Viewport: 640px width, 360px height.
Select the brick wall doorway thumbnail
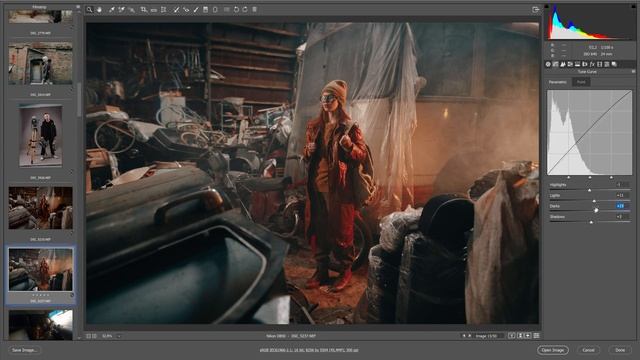tap(40, 63)
